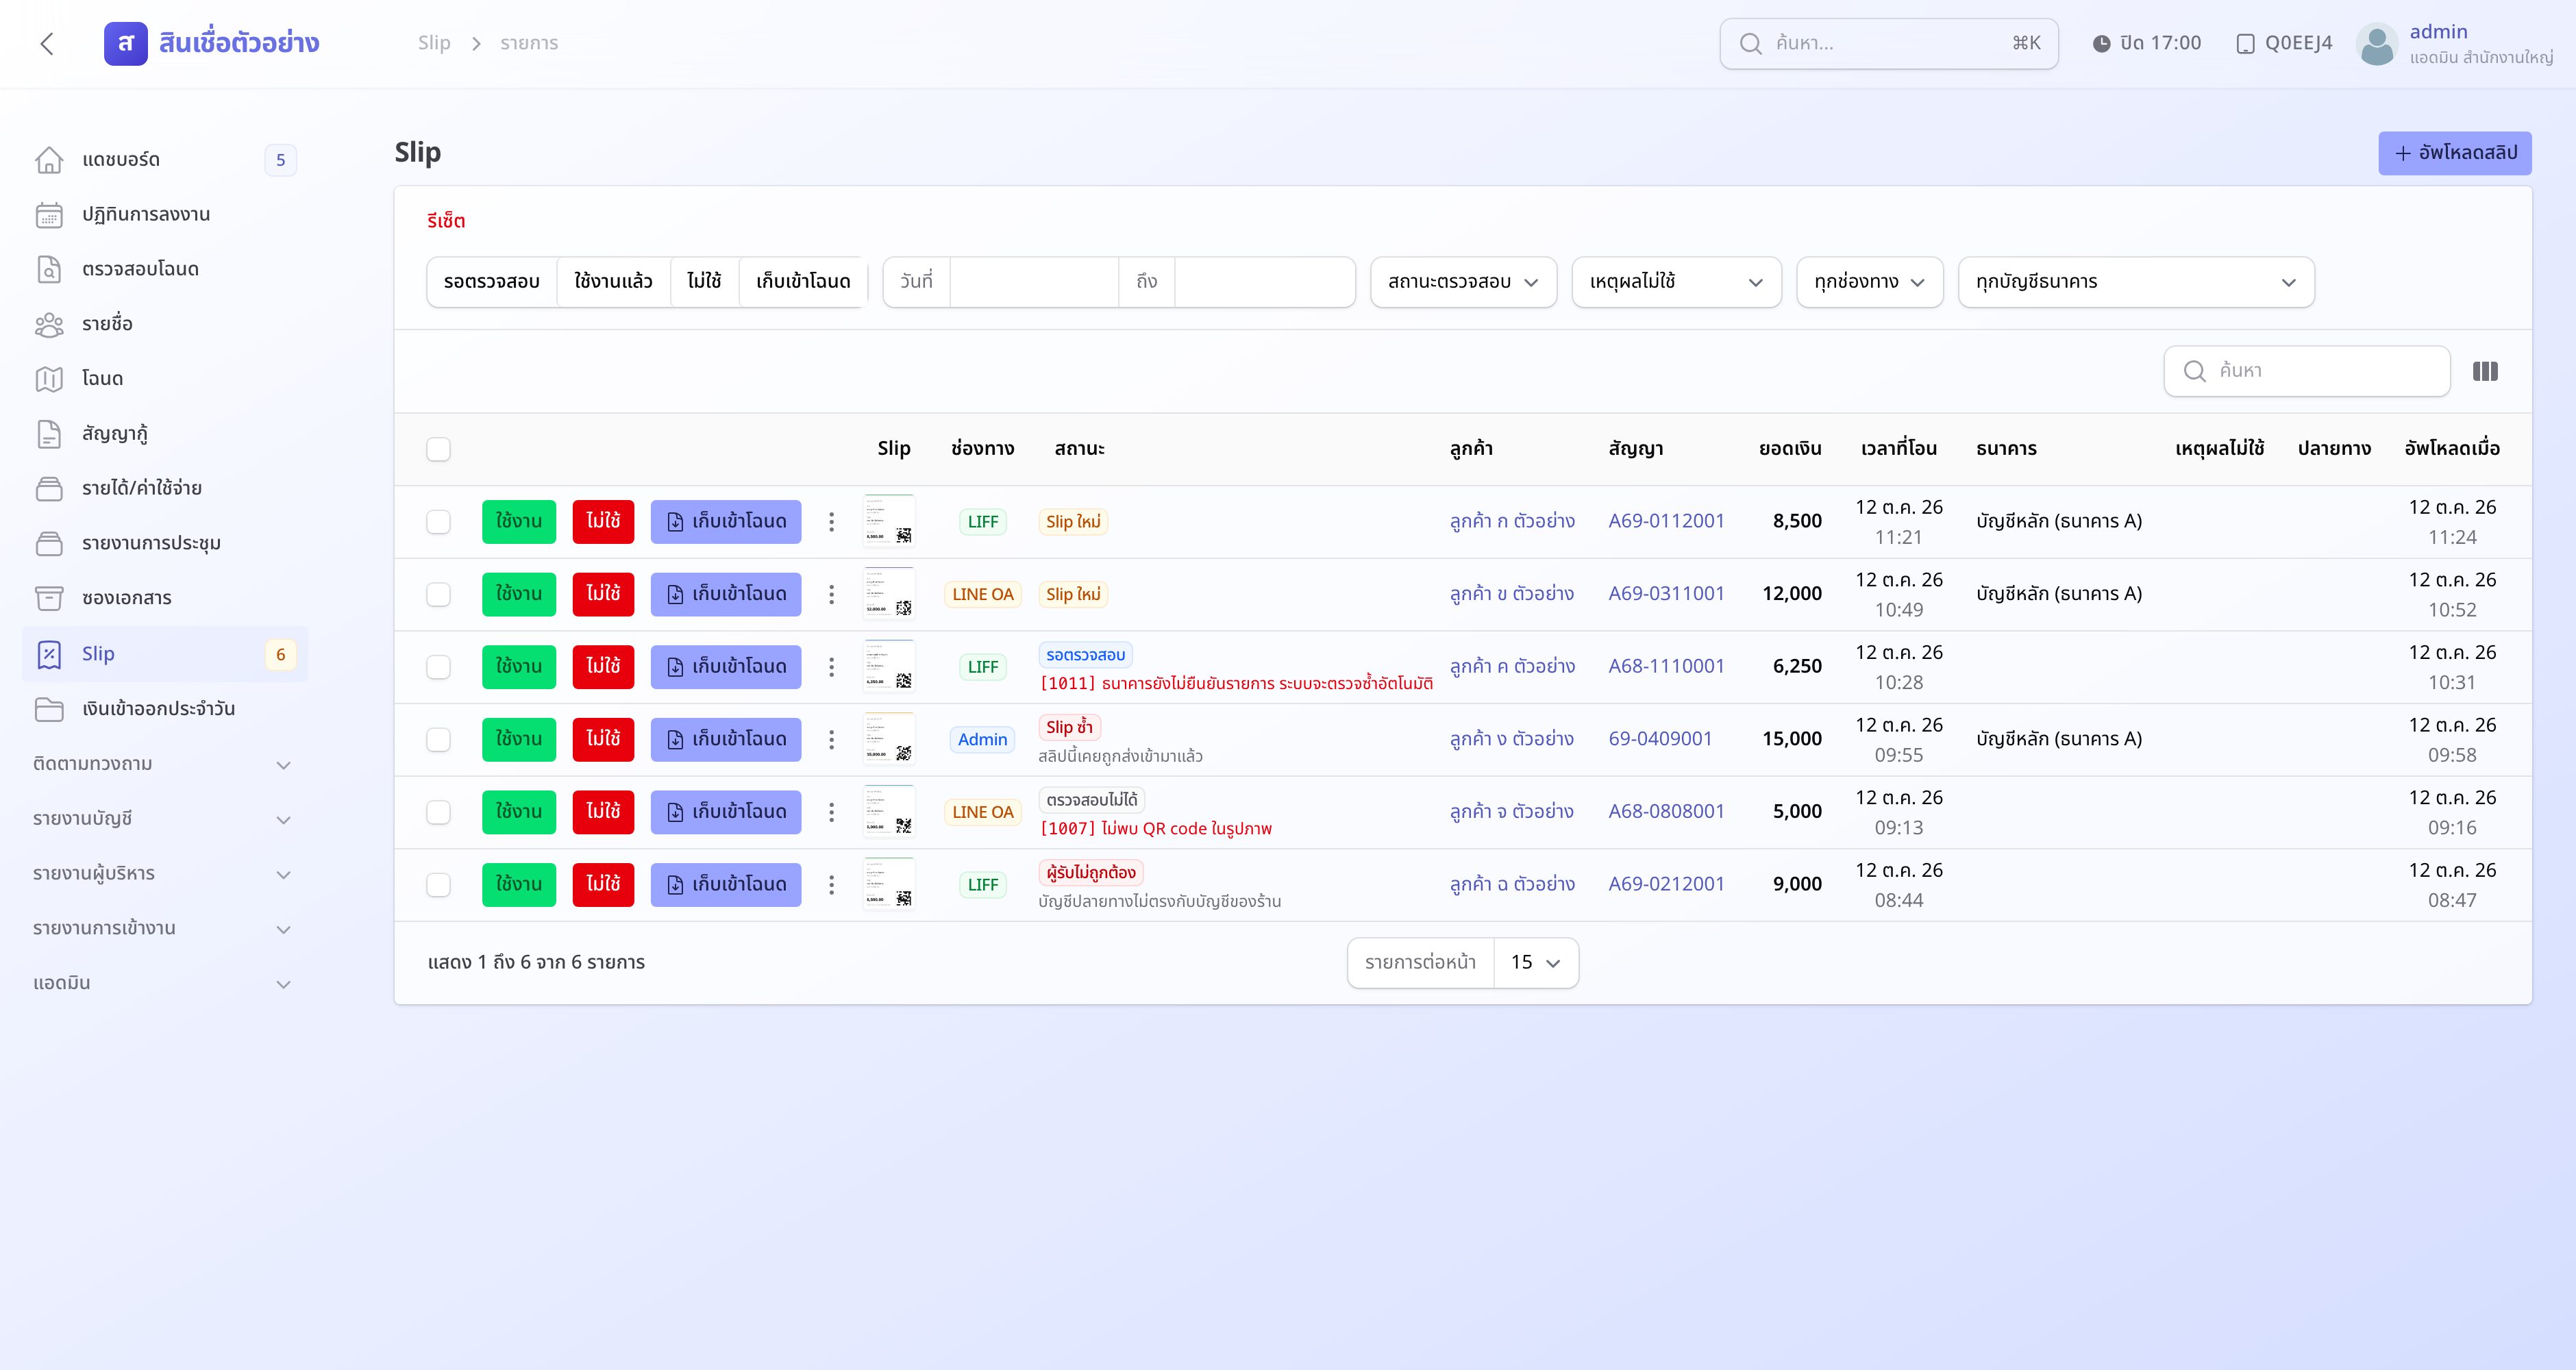Screen dimensions: 2576x1370
Task: Click the admin user avatar icon
Action: [2377, 44]
